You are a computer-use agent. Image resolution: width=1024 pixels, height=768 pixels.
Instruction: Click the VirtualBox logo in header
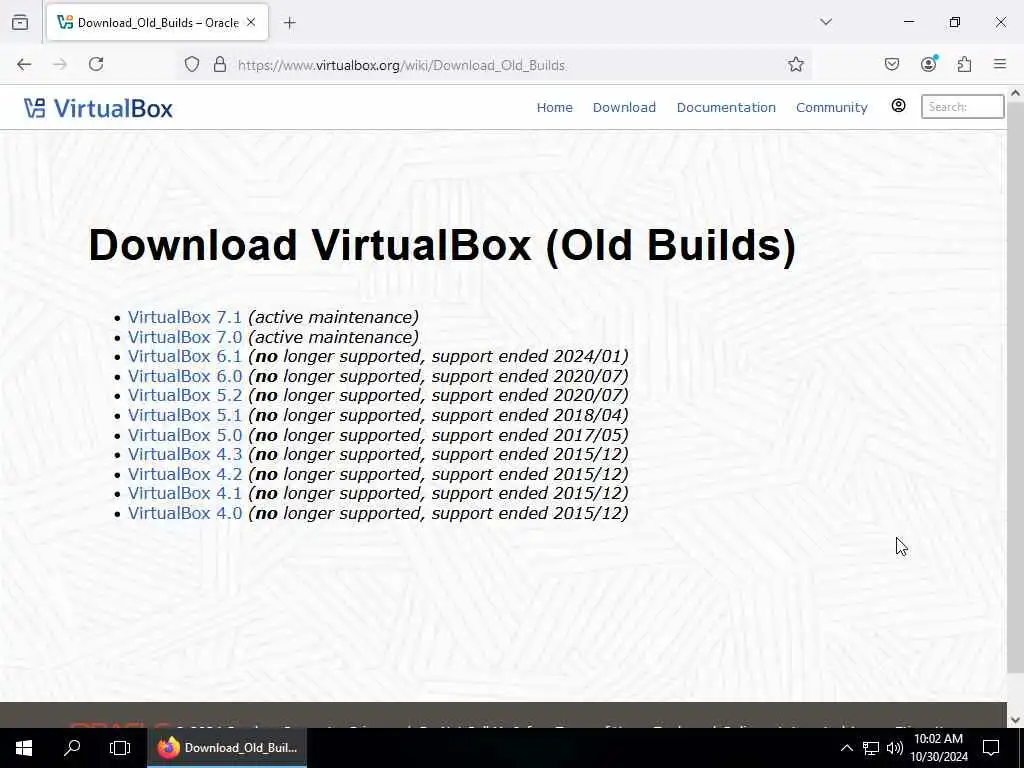(x=98, y=108)
